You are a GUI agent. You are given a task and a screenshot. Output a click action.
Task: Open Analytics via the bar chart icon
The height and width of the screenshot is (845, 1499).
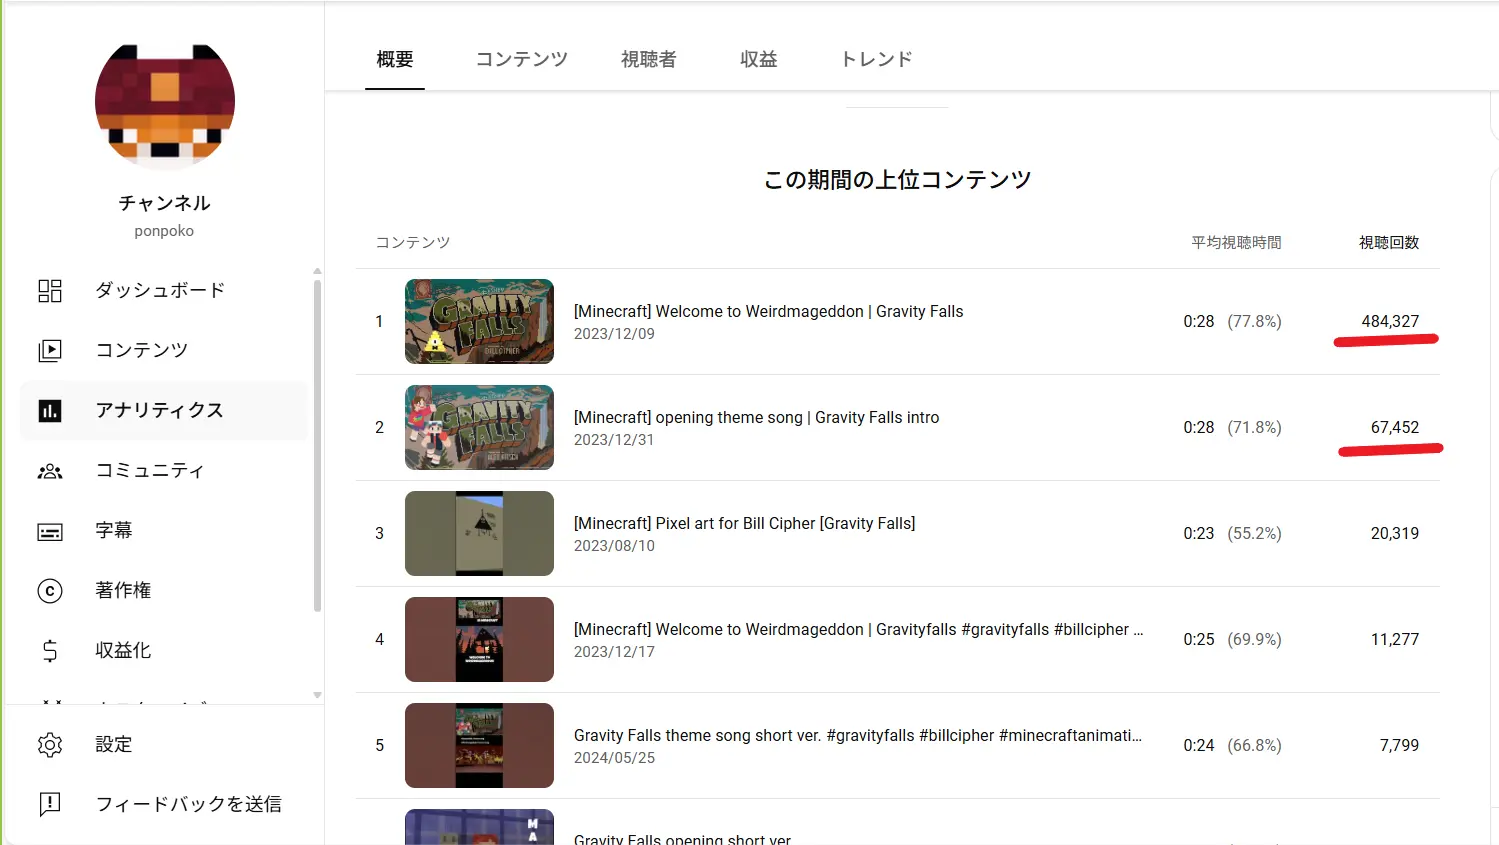pyautogui.click(x=50, y=411)
